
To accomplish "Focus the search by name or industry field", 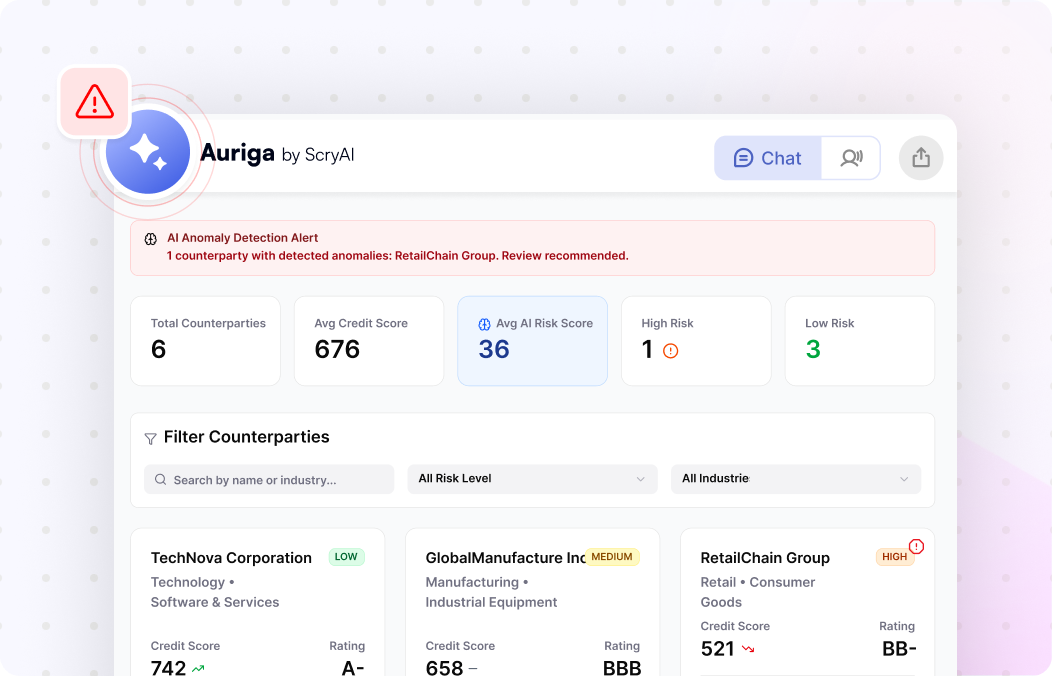I will [269, 480].
